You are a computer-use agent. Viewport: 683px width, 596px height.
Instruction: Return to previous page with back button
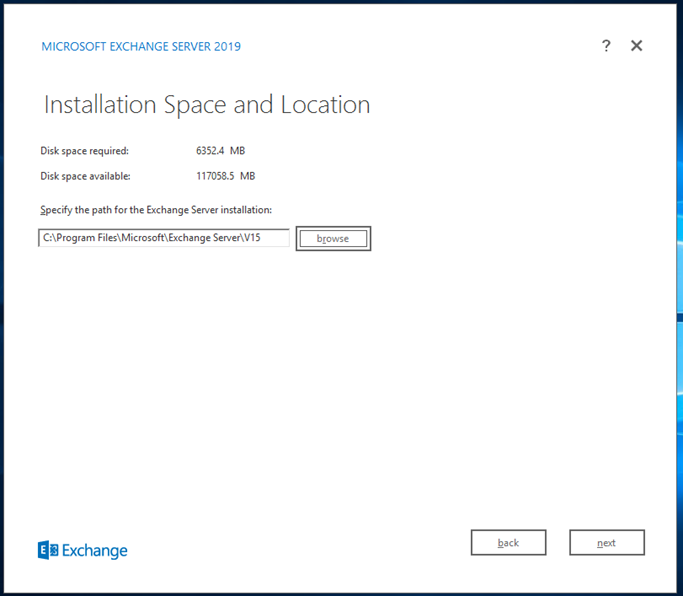coord(508,542)
